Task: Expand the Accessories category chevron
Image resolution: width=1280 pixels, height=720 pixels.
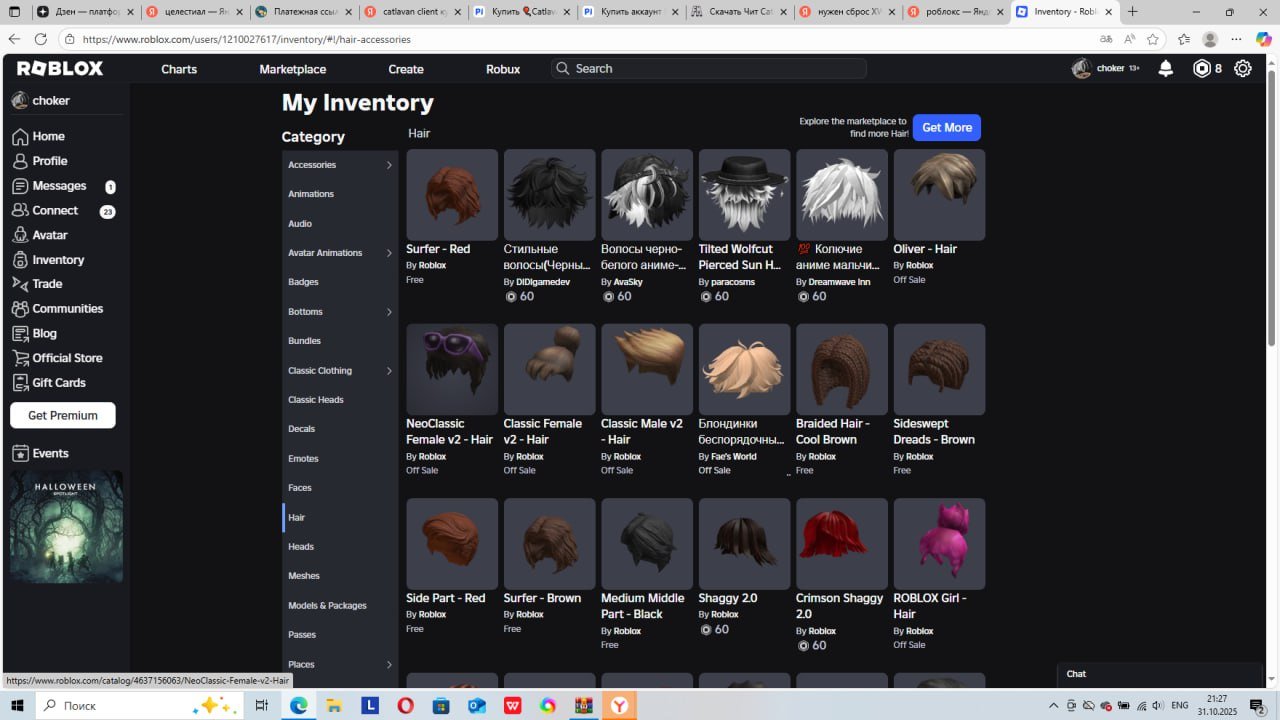Action: 389,165
